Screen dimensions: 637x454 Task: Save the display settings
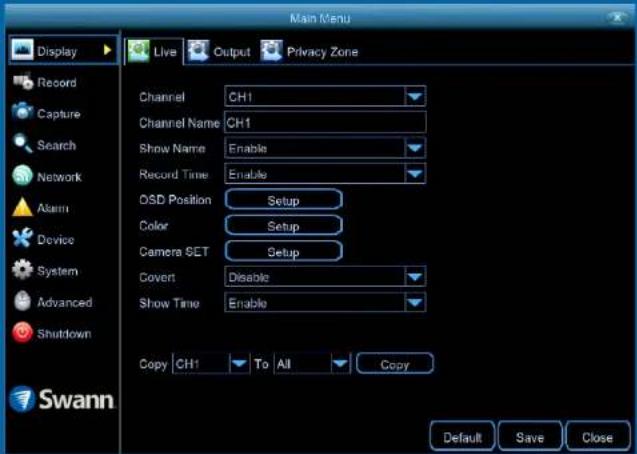click(x=530, y=436)
